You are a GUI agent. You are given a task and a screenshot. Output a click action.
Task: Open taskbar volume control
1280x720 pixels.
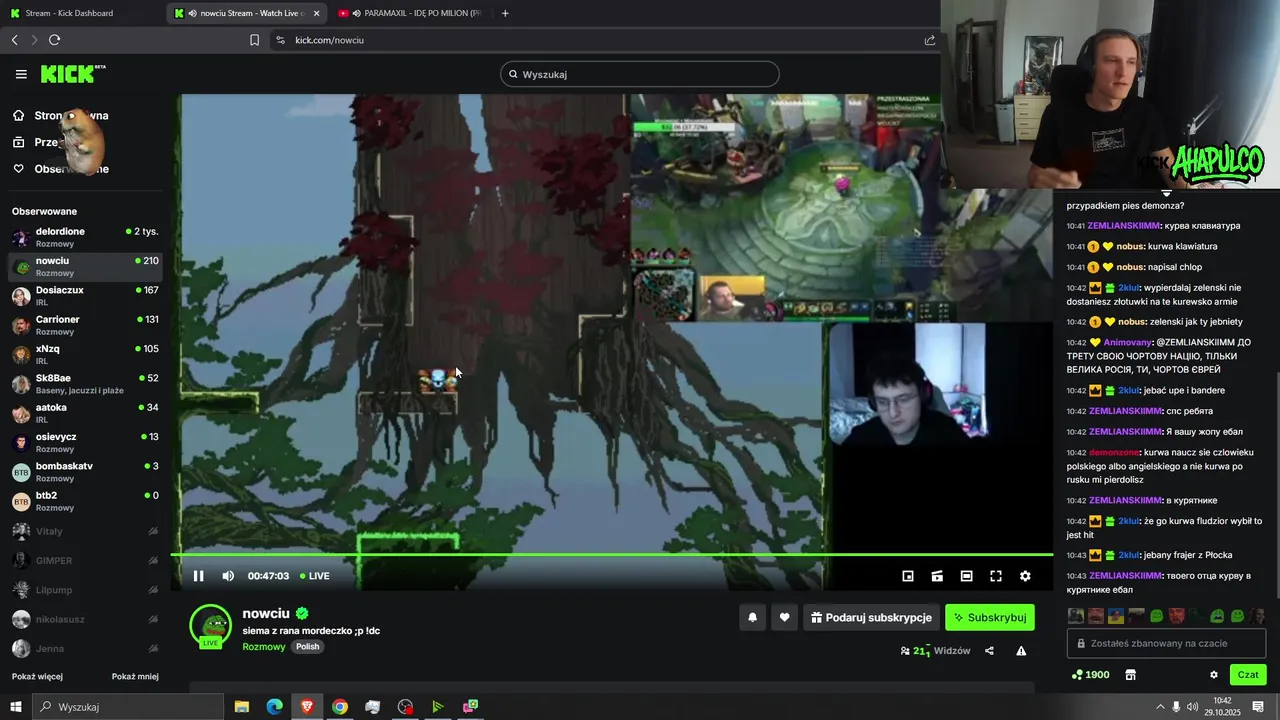pyautogui.click(x=1192, y=707)
